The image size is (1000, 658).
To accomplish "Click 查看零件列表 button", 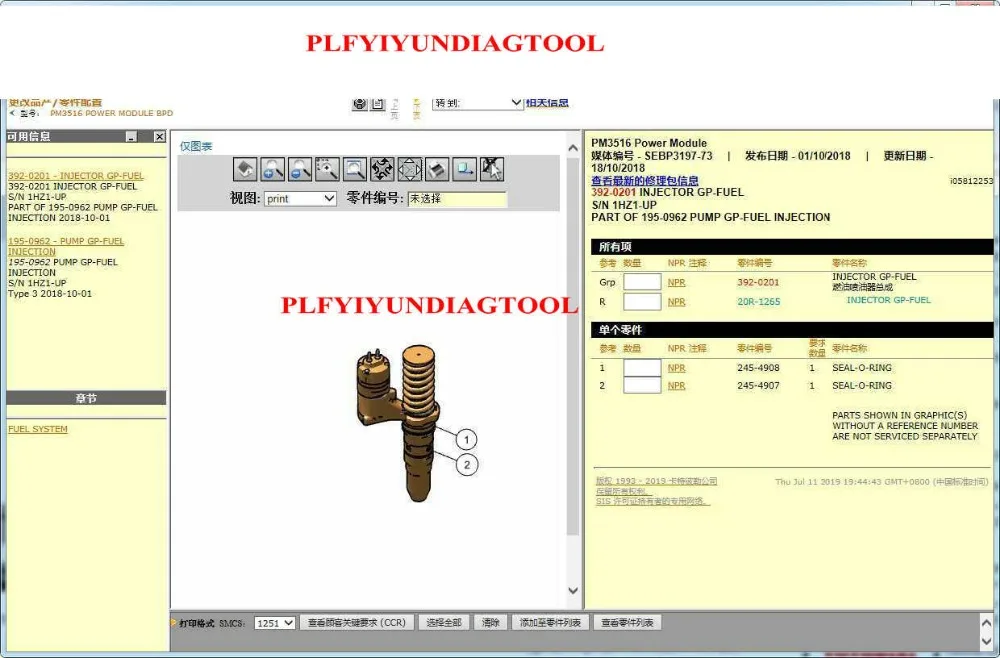I will 628,622.
